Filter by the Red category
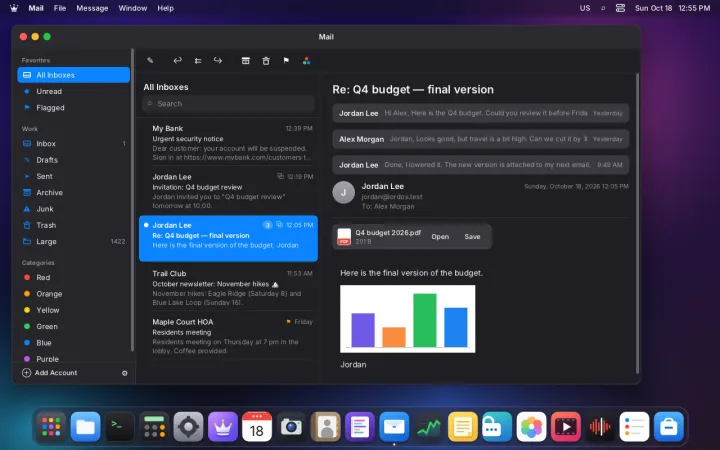 [x=73, y=277]
